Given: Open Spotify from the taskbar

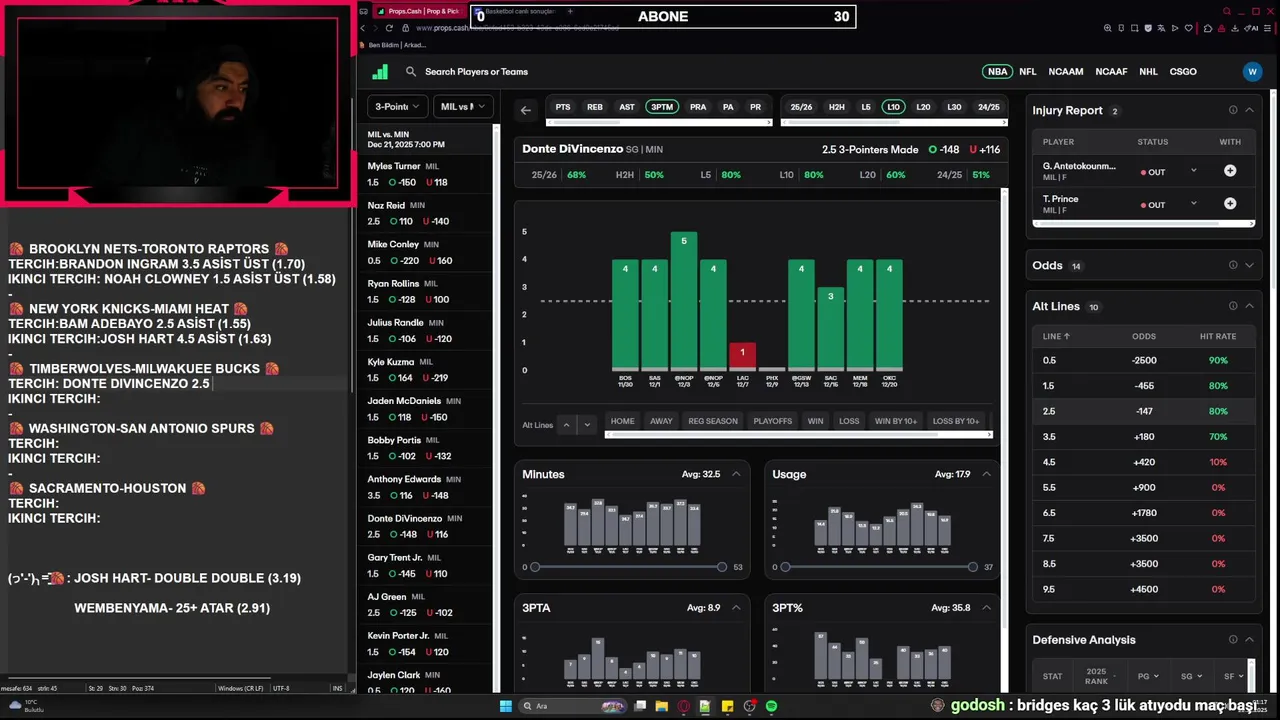Looking at the screenshot, I should click(x=771, y=706).
